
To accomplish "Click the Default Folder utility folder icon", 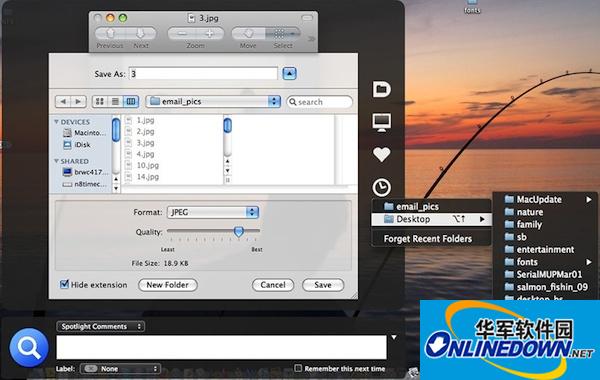I will (x=382, y=89).
